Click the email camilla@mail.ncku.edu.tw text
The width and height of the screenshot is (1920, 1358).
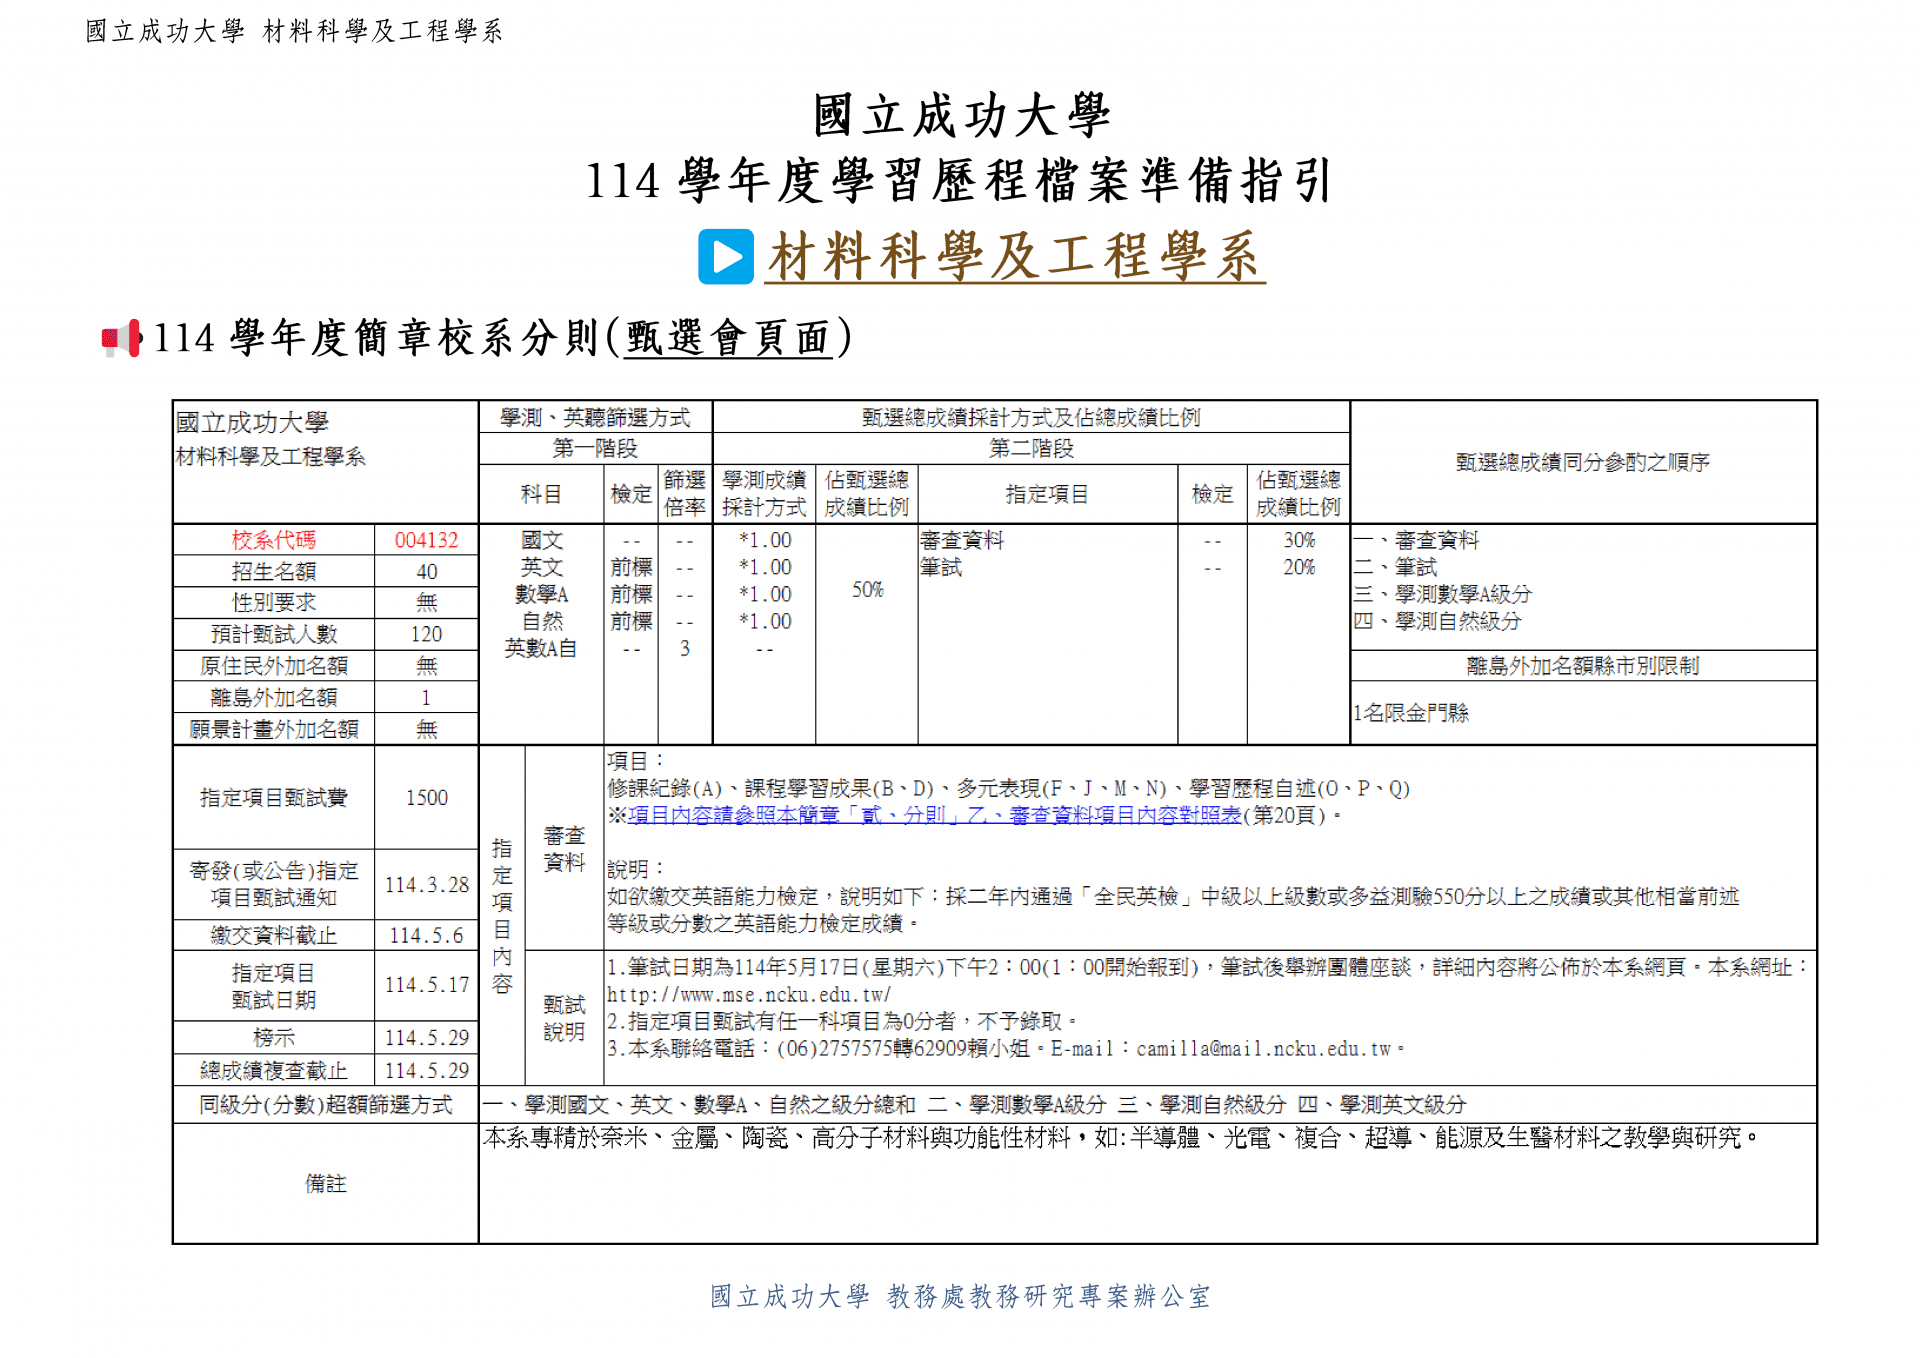(x=1263, y=1049)
